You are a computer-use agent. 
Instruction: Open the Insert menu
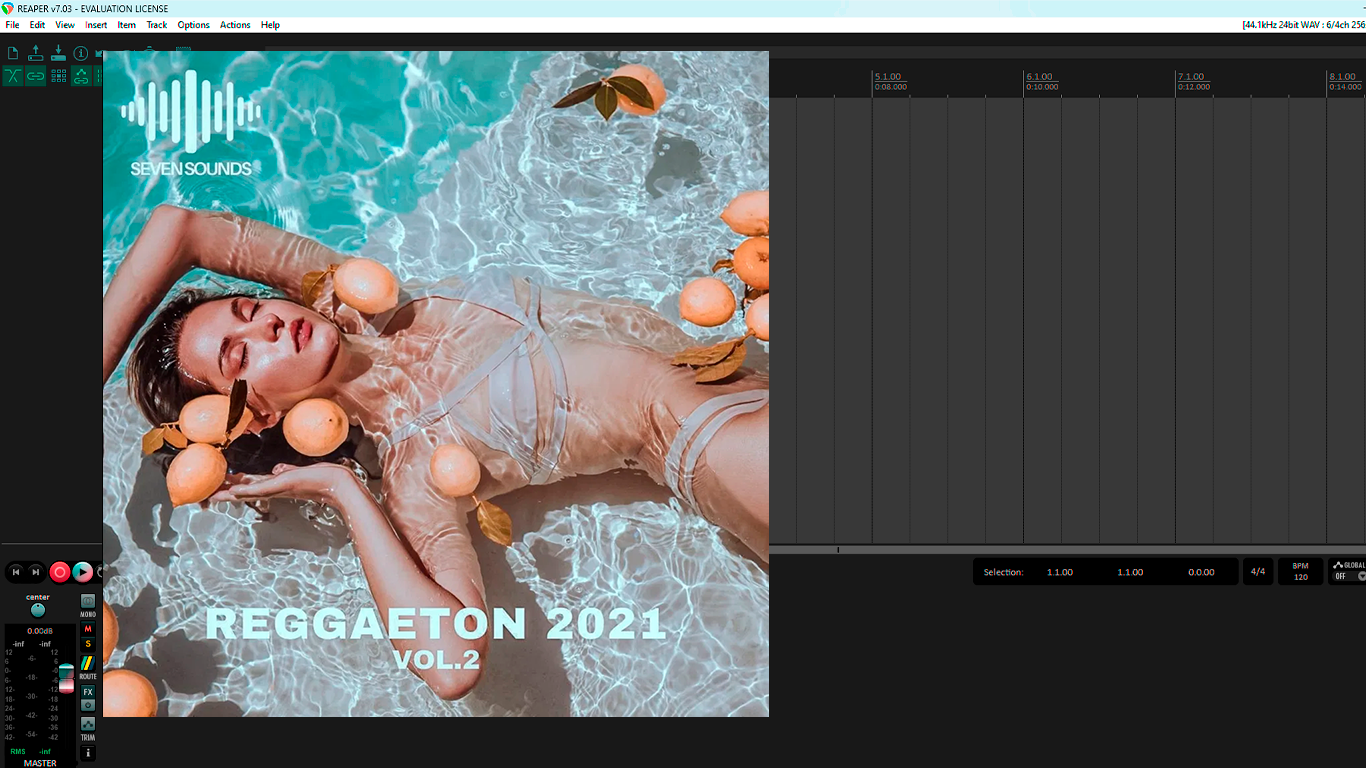(96, 25)
